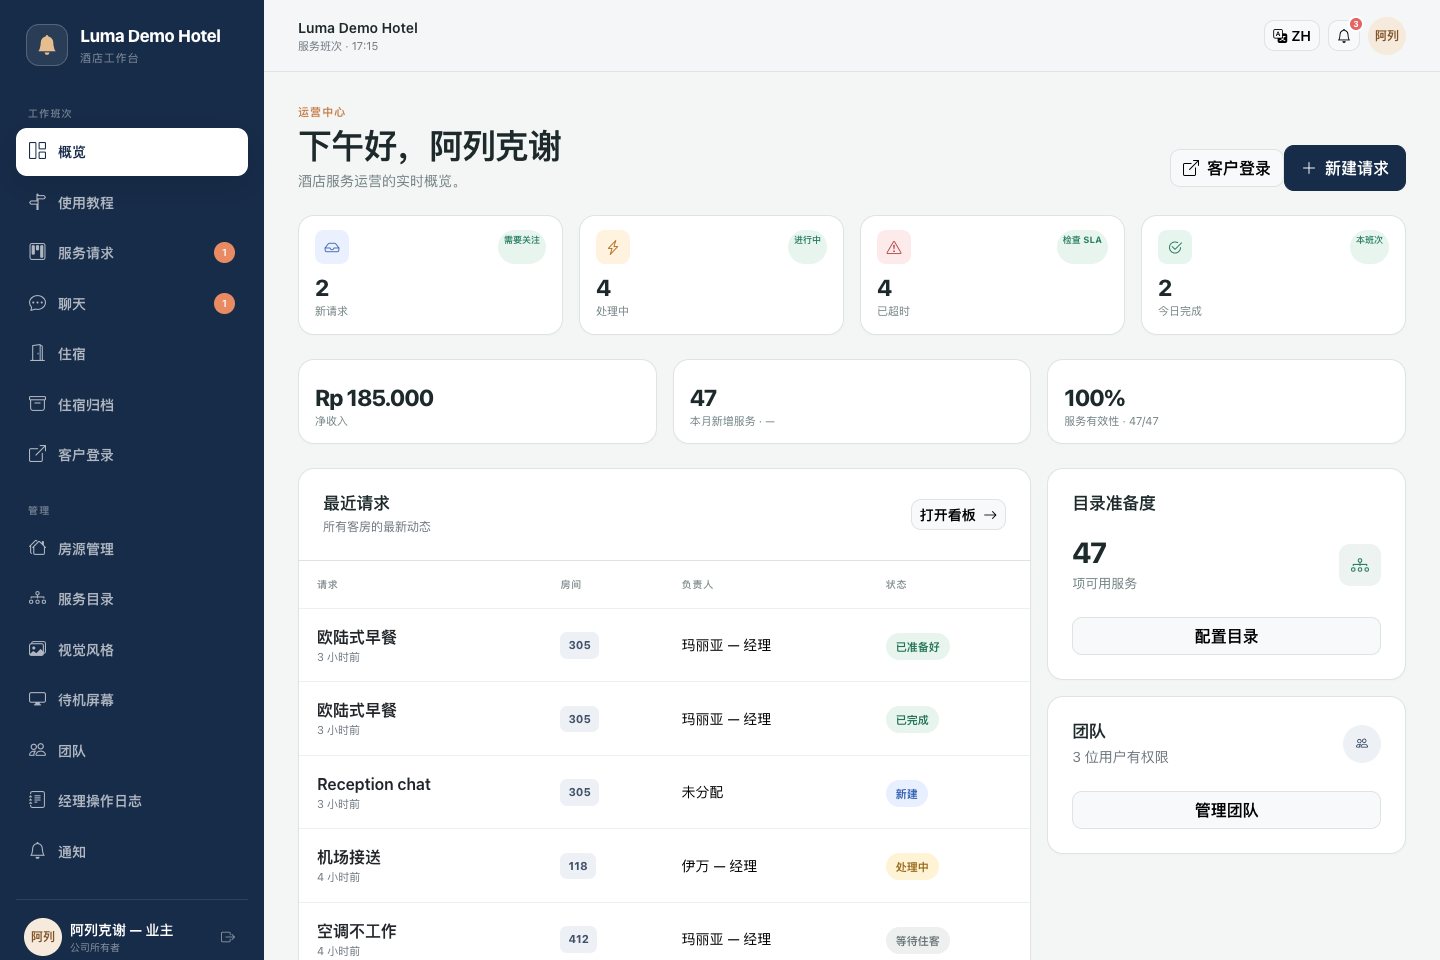Click the 客户登录 button beside 新建请求
The height and width of the screenshot is (960, 1440).
pos(1226,168)
